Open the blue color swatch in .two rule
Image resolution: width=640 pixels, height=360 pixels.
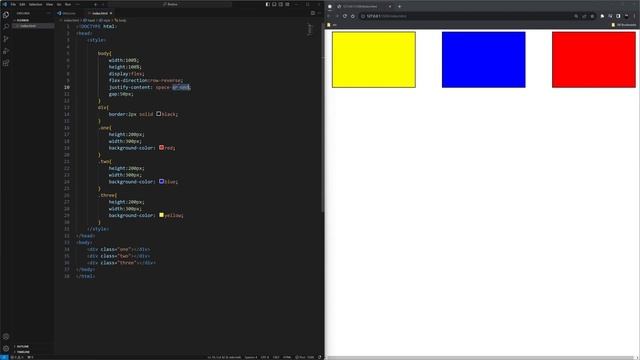[x=162, y=181]
